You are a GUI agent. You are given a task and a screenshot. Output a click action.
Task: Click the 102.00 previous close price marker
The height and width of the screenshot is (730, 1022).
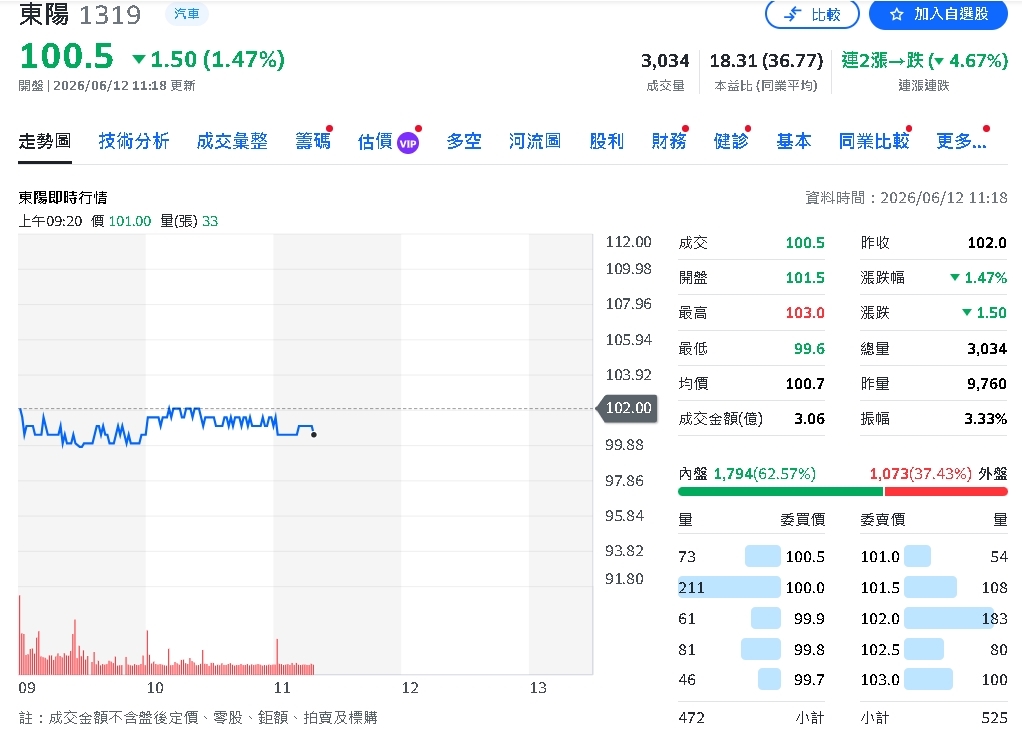click(628, 408)
